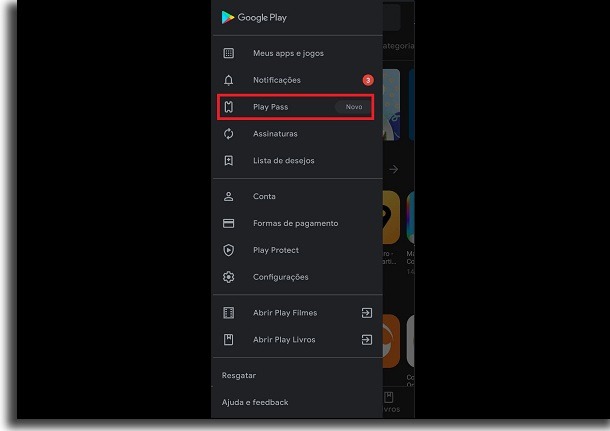Click the Assinaturas refresh icon
Image resolution: width=610 pixels, height=431 pixels.
coord(229,134)
